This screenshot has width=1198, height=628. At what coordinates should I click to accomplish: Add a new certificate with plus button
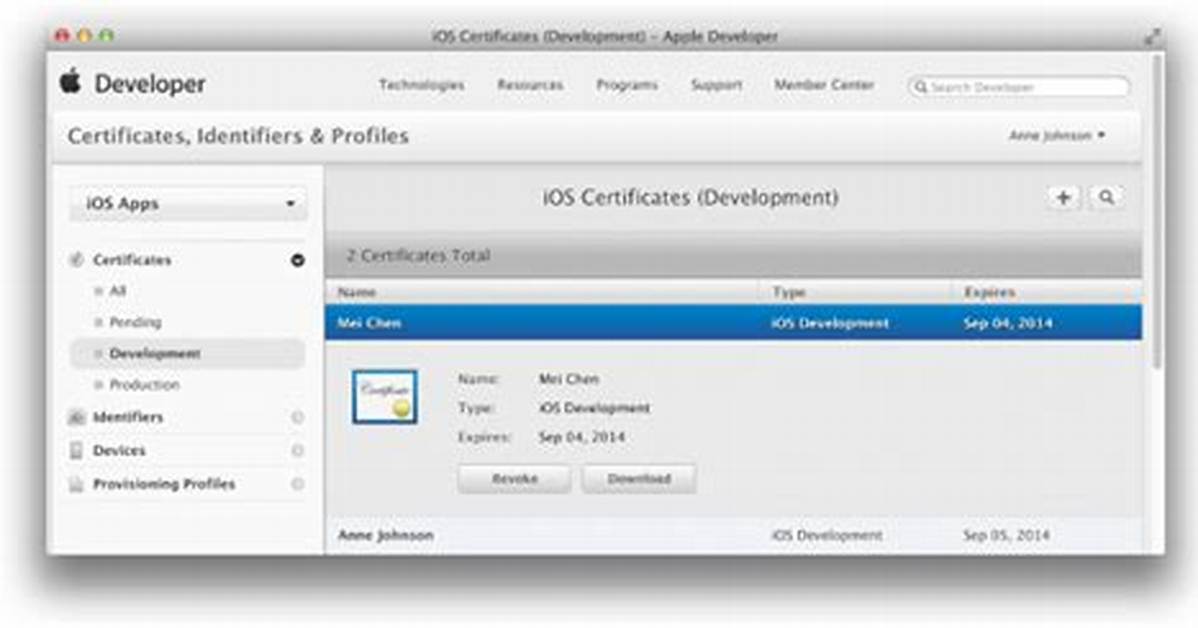coord(1063,198)
